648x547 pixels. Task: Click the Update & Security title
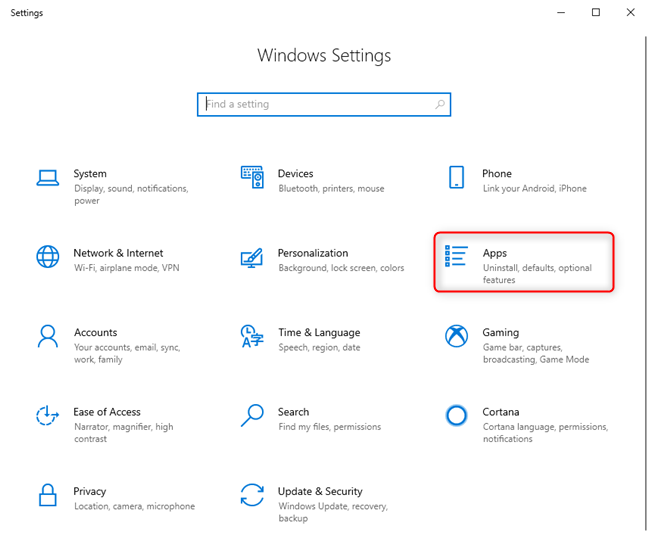[x=320, y=491]
